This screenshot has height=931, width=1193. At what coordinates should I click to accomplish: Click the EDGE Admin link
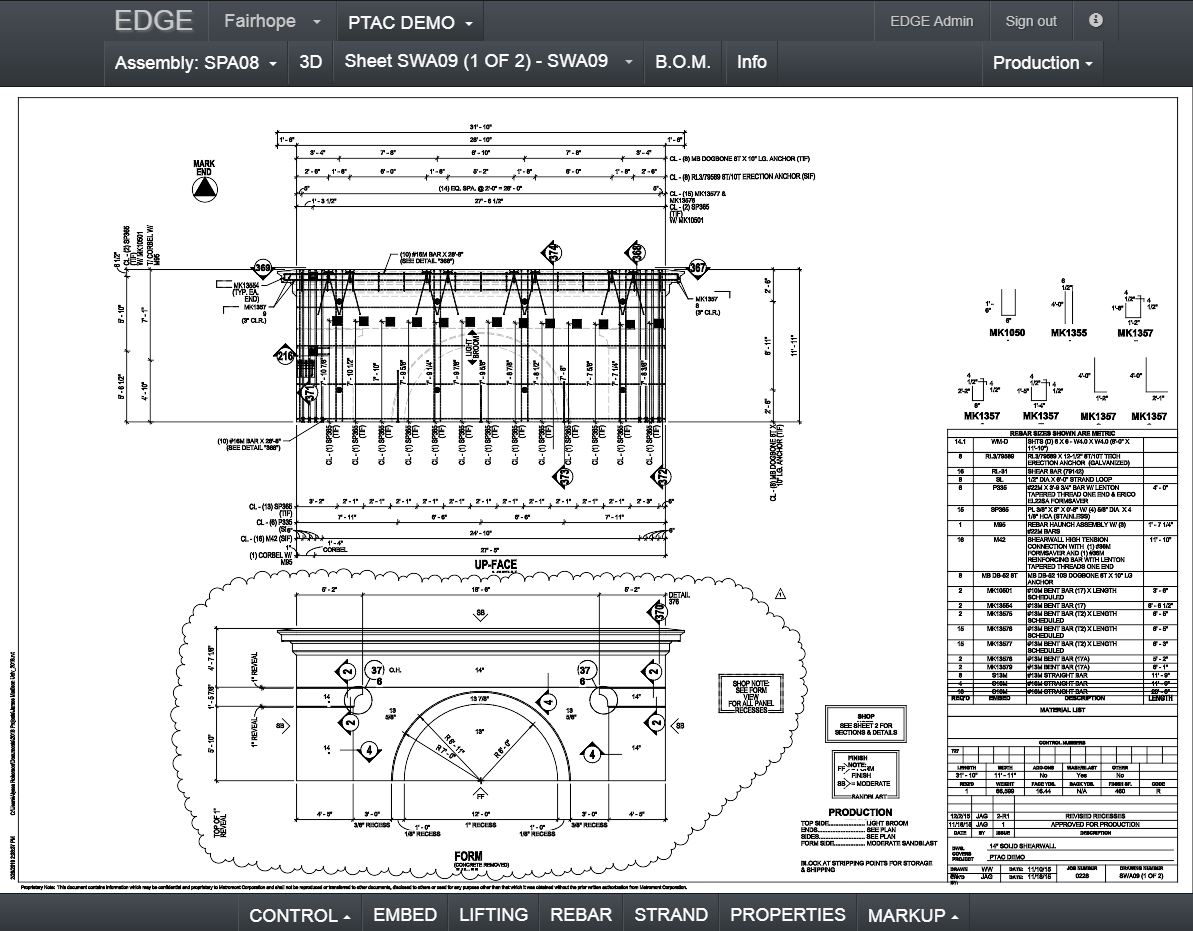coord(931,21)
